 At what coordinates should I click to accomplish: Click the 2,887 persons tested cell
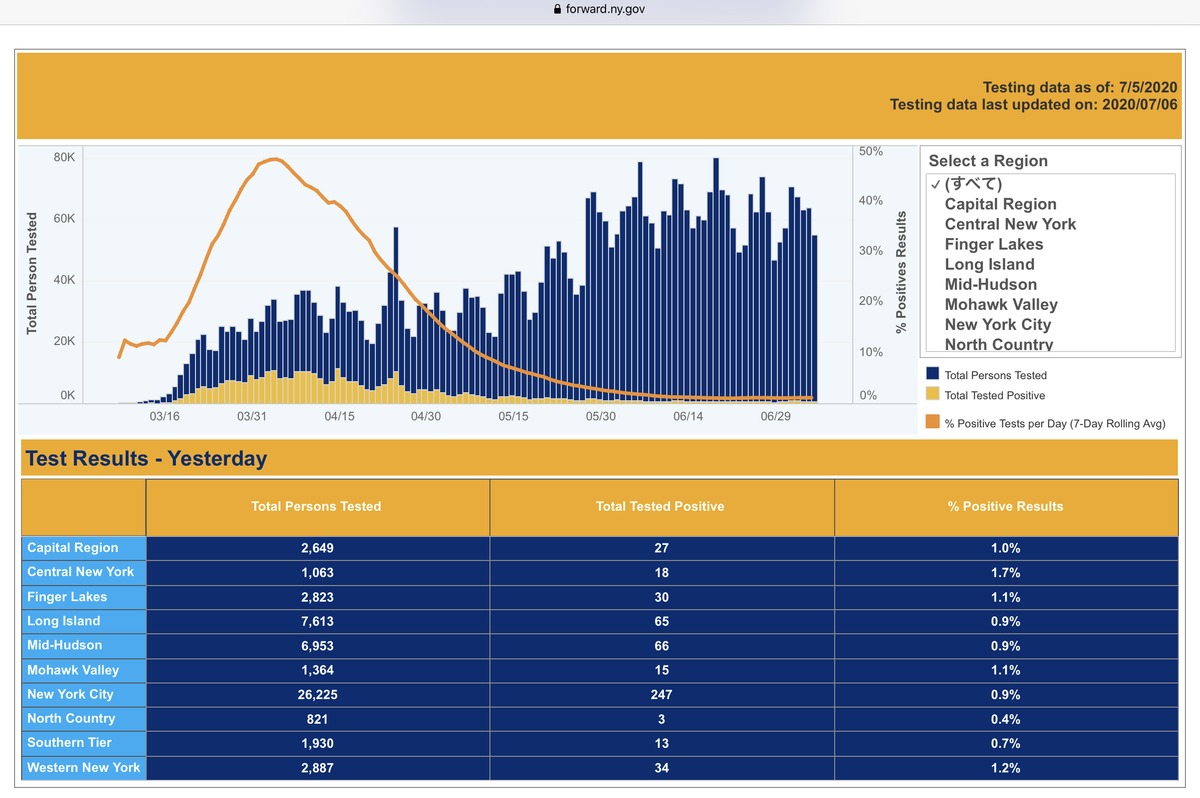click(317, 767)
